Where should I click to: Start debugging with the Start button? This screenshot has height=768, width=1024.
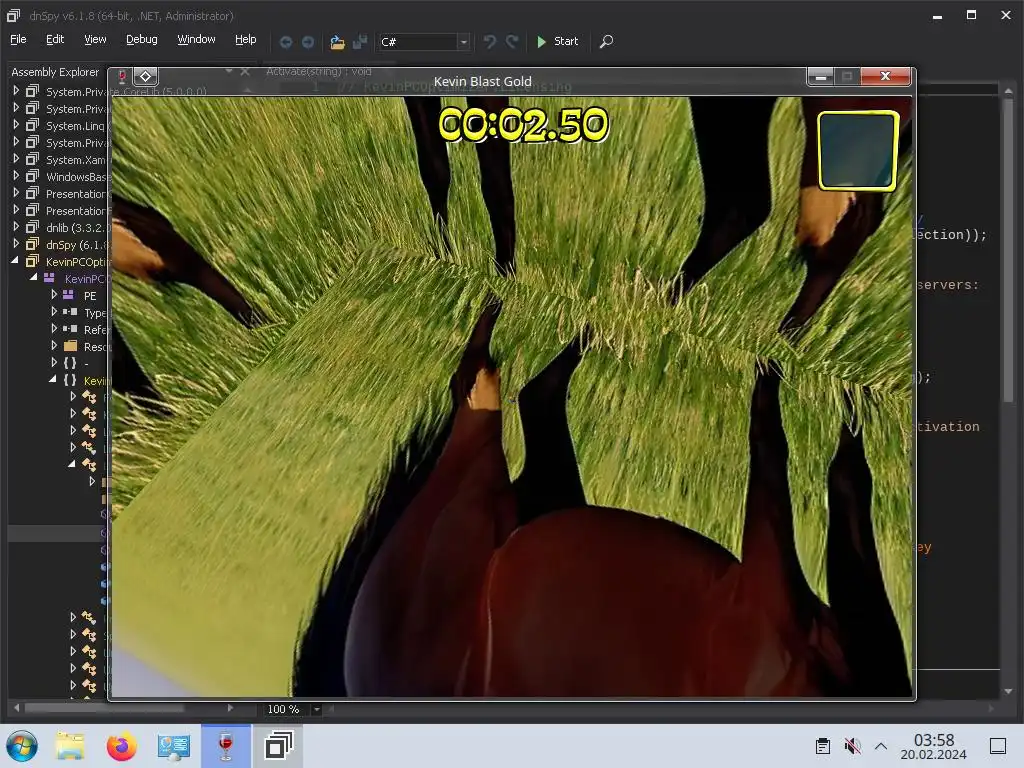click(557, 41)
